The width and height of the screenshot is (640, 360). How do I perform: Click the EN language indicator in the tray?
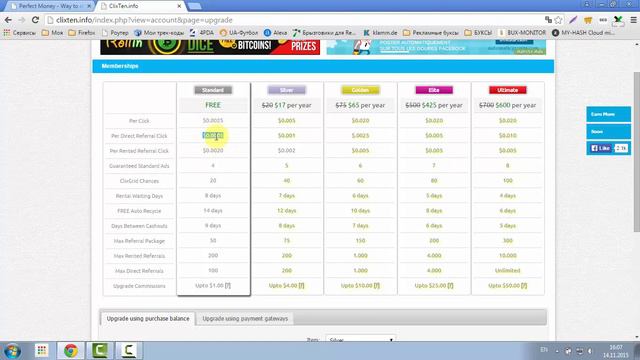(544, 350)
